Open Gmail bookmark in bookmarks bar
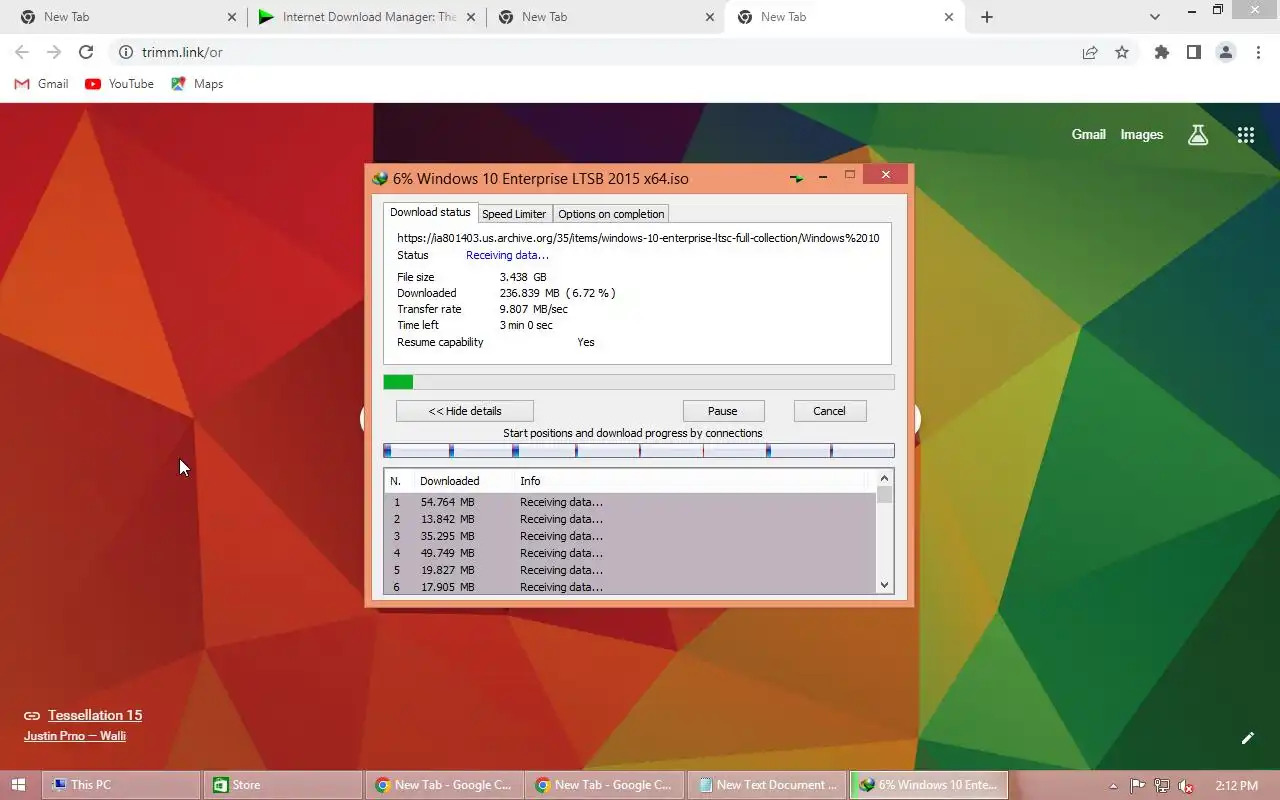The image size is (1280, 800). 41,84
